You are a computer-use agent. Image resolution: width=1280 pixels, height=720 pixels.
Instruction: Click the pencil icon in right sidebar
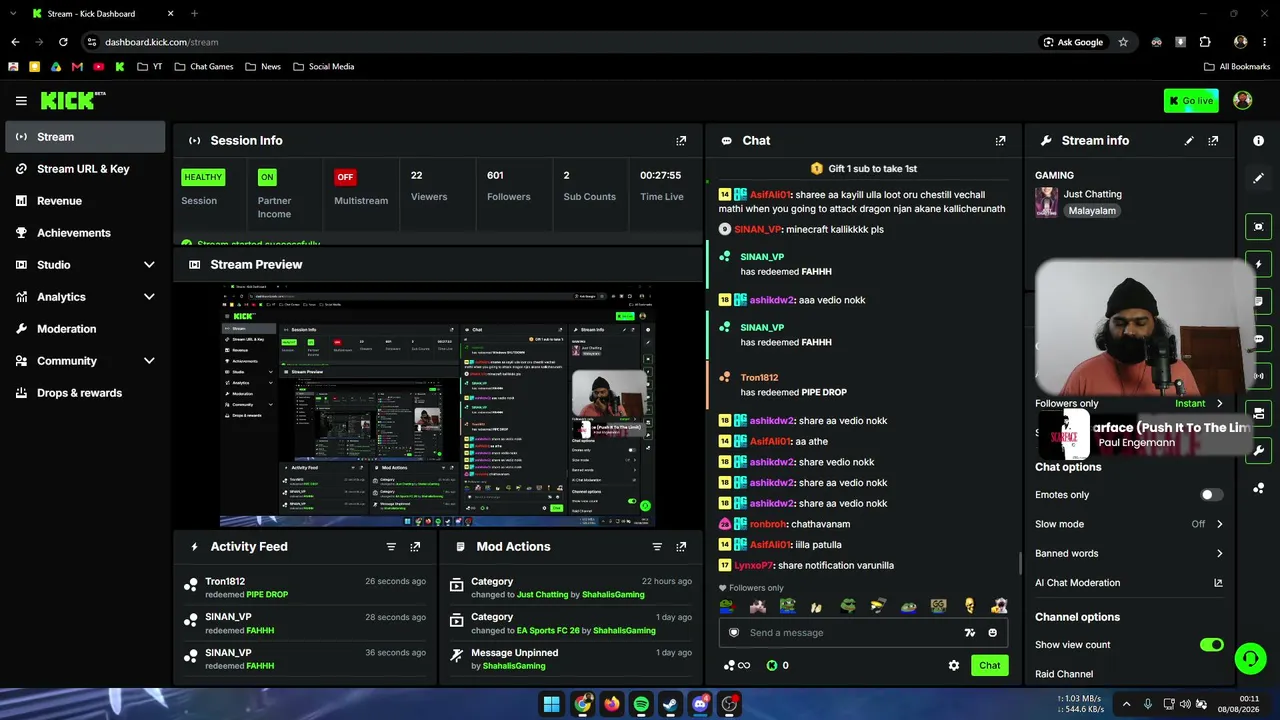tap(1259, 178)
